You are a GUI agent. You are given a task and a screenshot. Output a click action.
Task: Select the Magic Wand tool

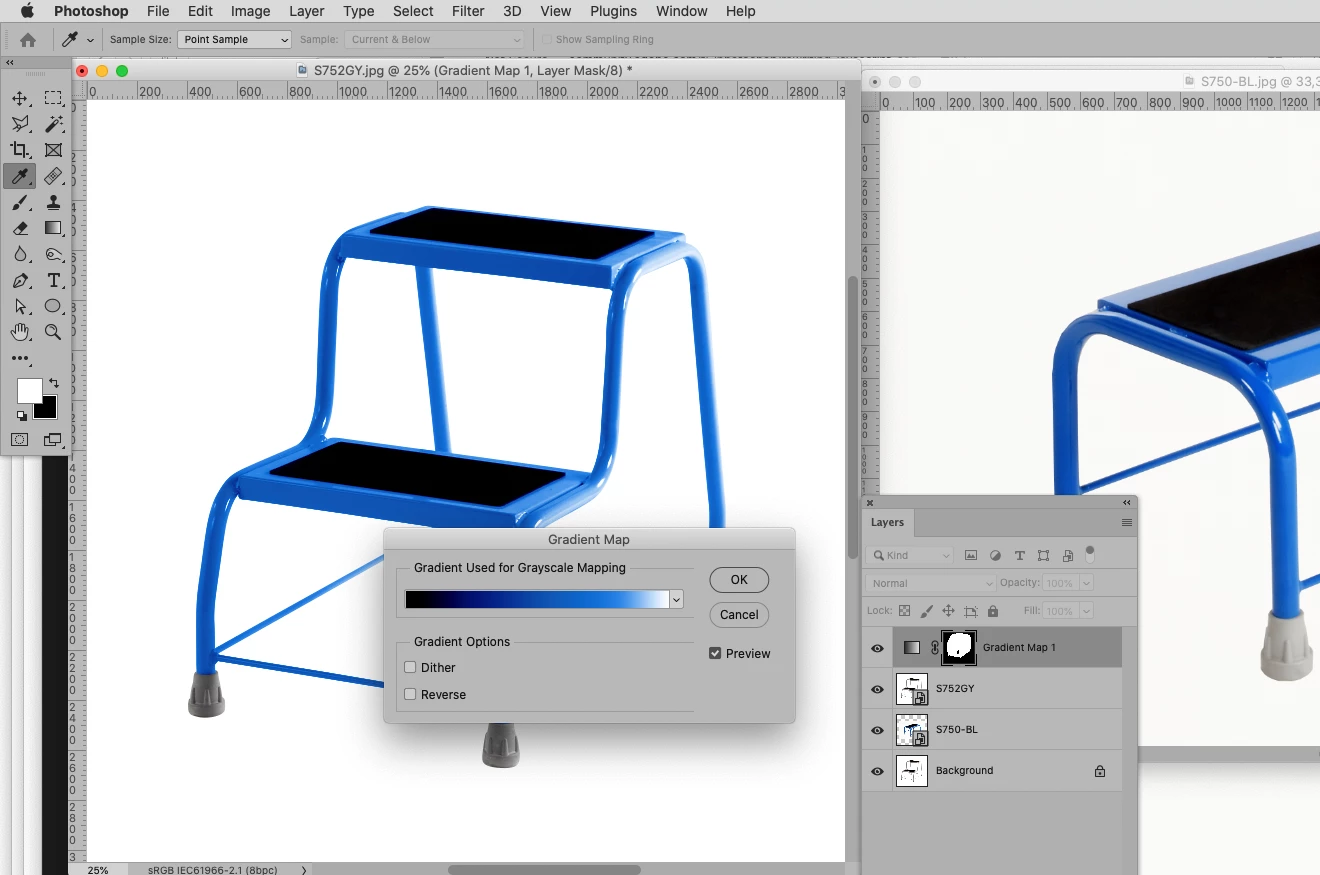point(53,124)
